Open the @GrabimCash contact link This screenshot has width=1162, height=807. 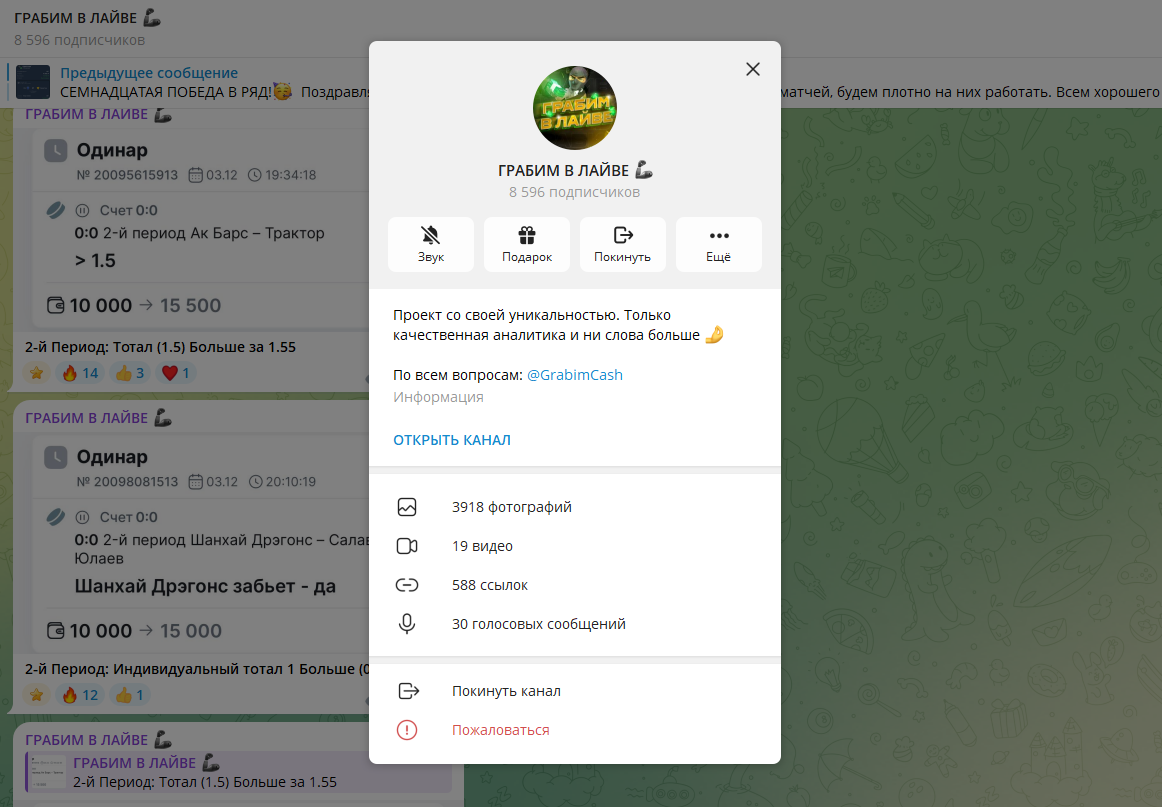pos(574,375)
